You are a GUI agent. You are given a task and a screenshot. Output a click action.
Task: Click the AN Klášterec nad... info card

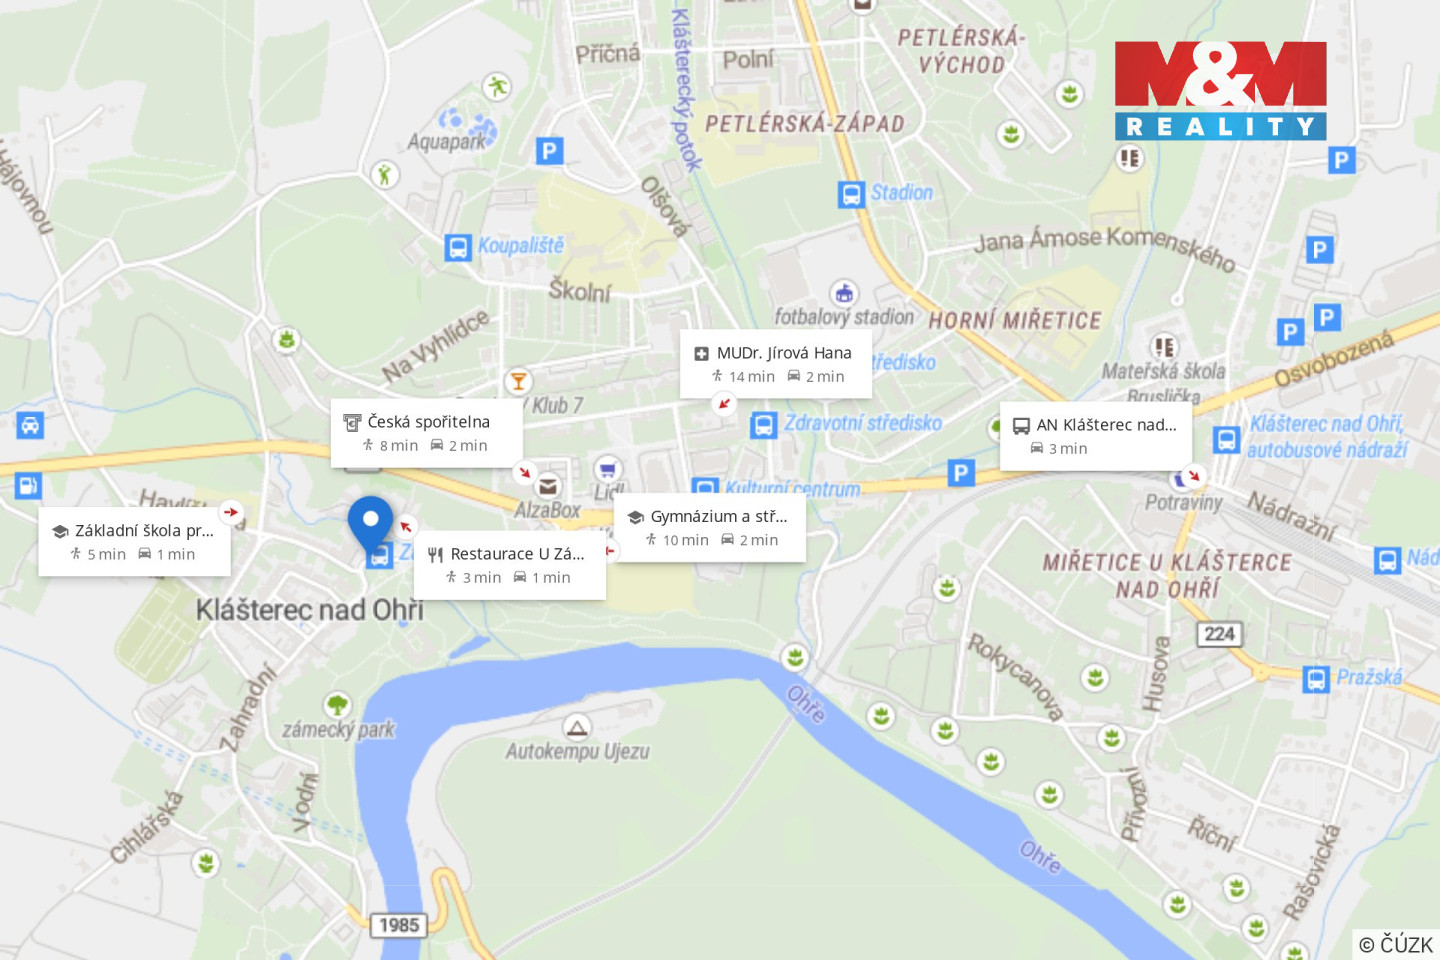click(x=1096, y=436)
